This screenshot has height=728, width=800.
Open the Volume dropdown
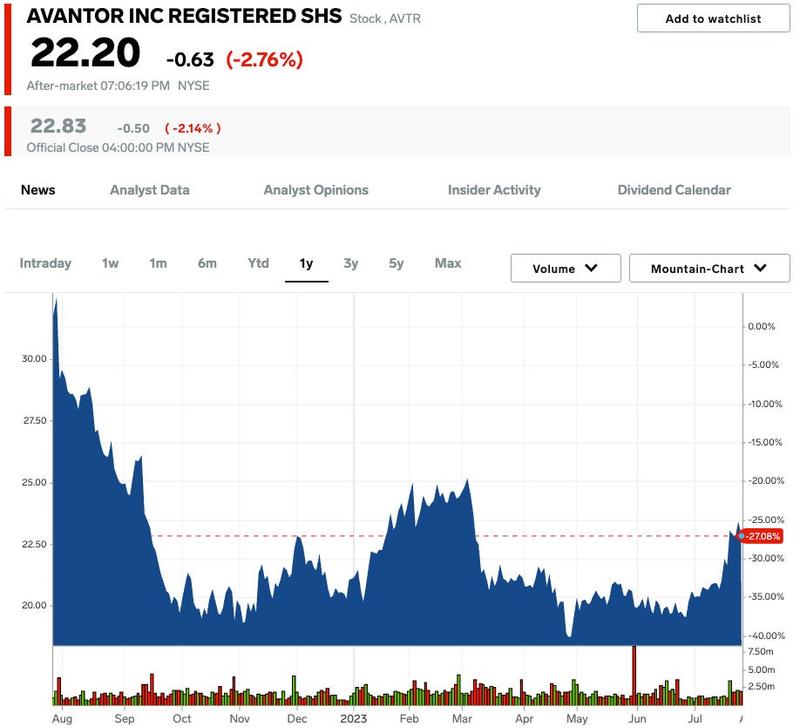point(565,268)
